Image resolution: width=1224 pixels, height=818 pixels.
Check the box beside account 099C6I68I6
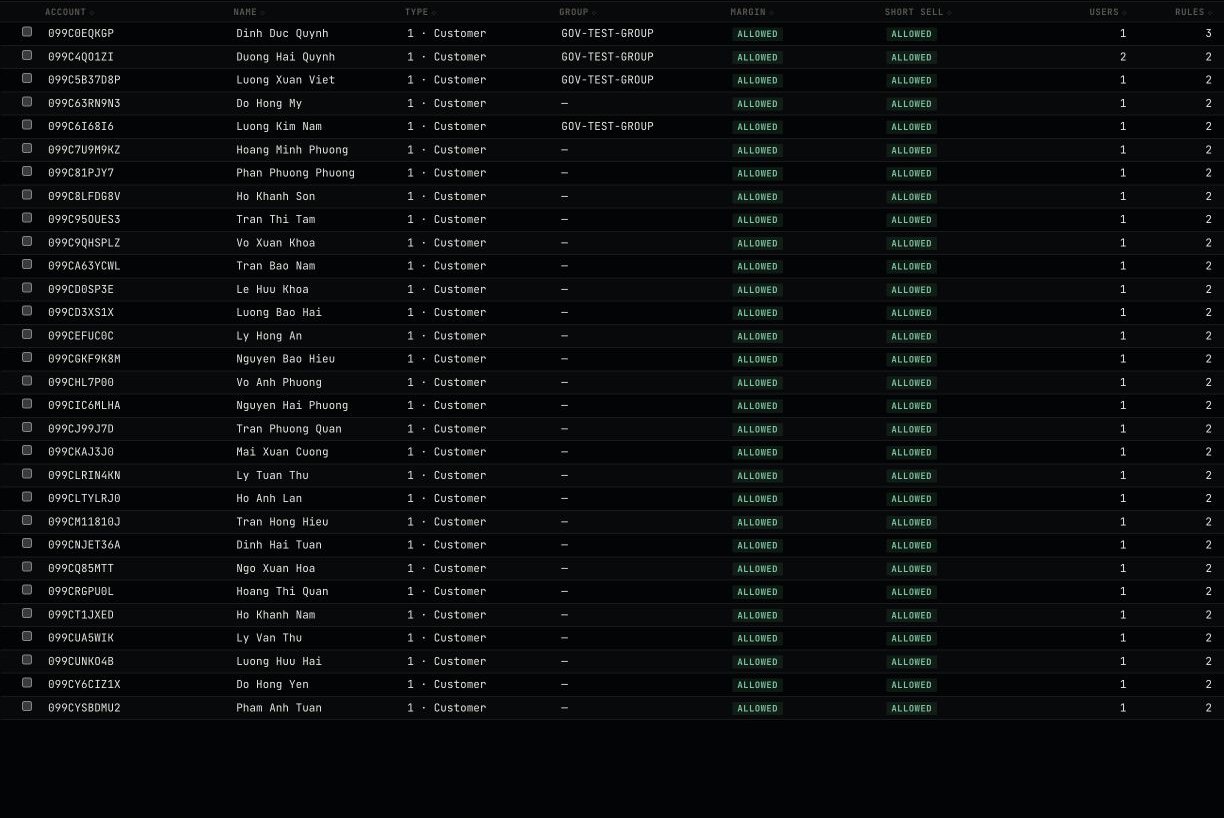coord(27,125)
